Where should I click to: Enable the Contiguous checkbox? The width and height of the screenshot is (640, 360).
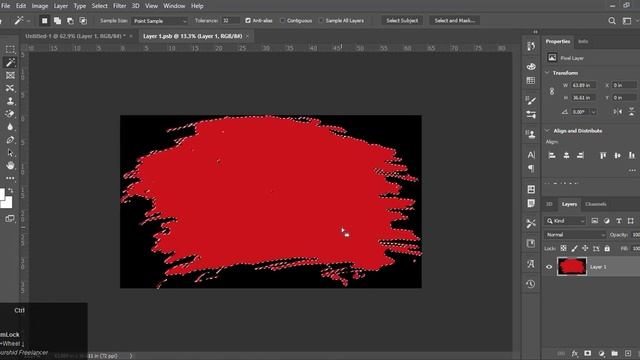point(282,20)
